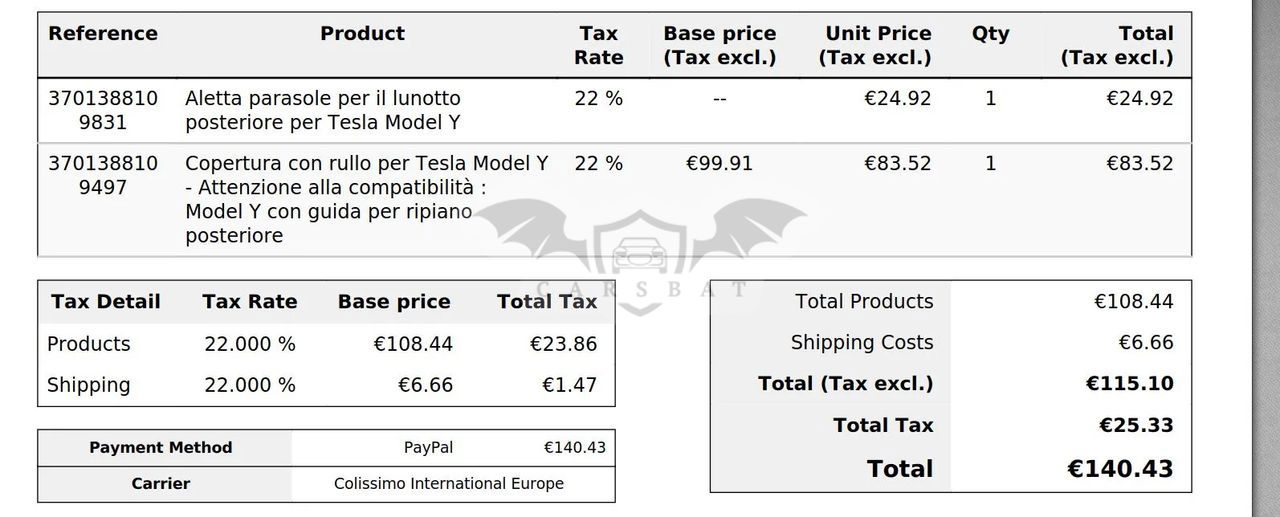Click the €99.91 base price cell

click(x=719, y=163)
